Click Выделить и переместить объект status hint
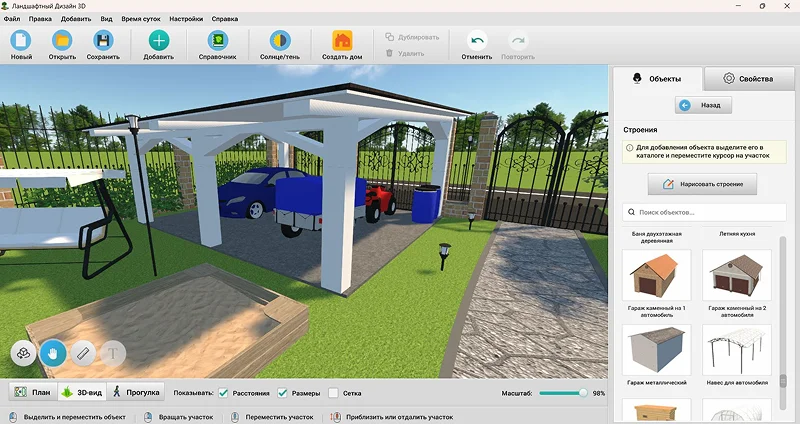The width and height of the screenshot is (800, 424). (x=74, y=417)
